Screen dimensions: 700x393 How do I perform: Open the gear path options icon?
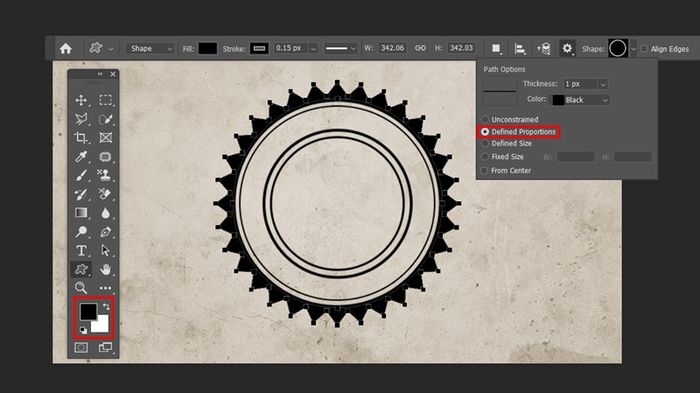click(x=567, y=48)
